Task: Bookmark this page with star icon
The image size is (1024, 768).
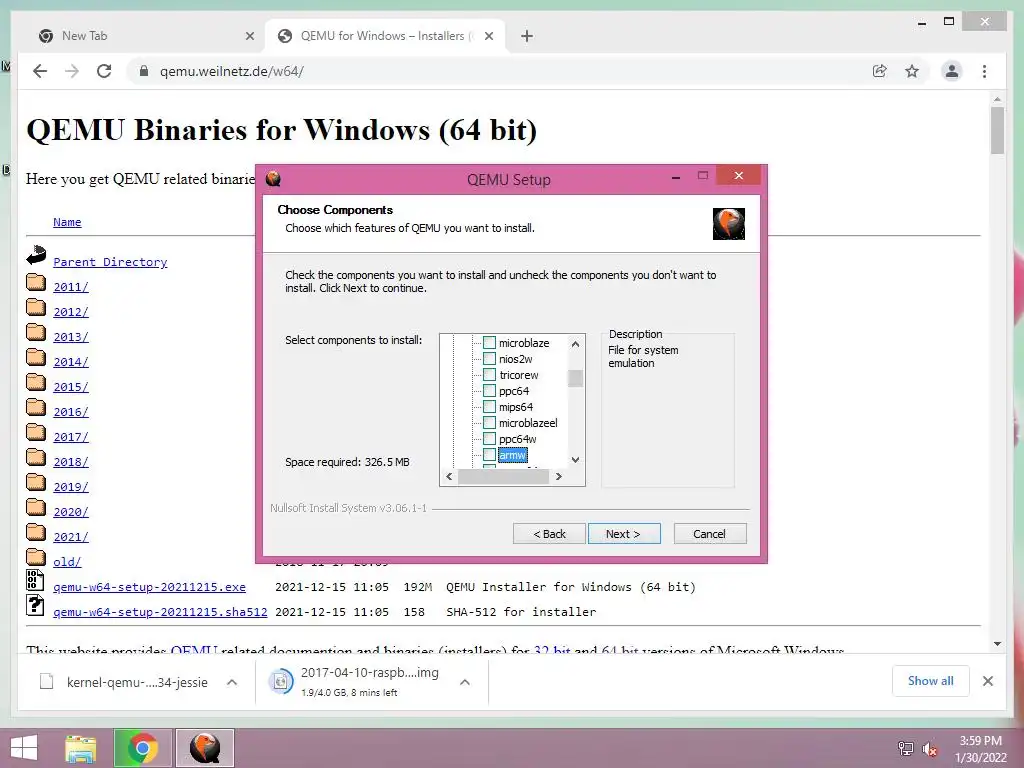Action: [x=912, y=71]
